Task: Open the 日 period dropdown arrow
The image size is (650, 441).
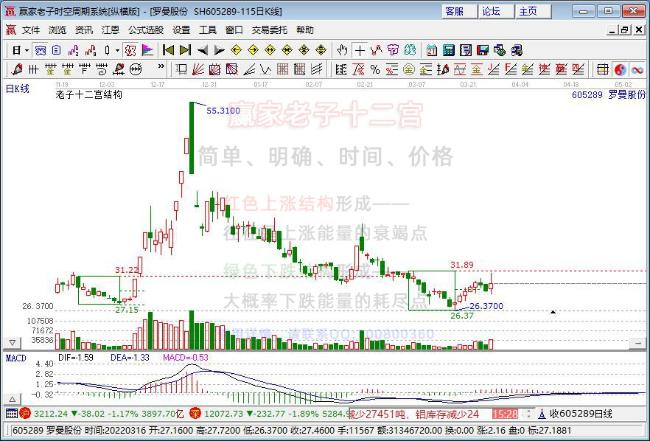Action: pos(27,50)
